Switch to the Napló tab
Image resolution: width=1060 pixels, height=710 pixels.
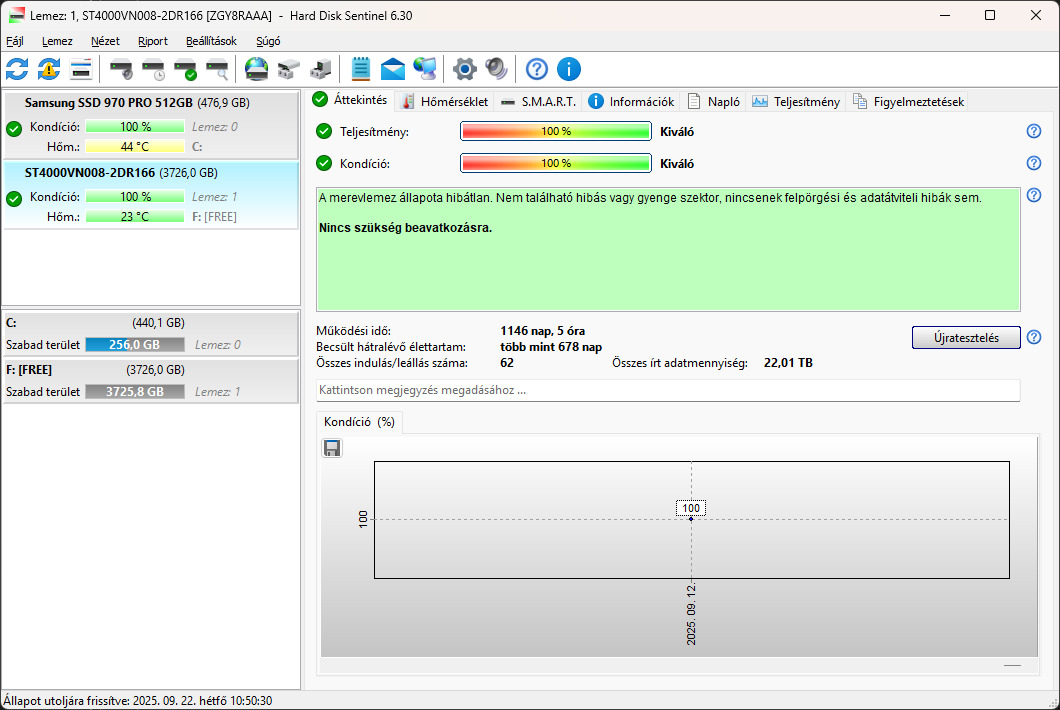pyautogui.click(x=713, y=101)
